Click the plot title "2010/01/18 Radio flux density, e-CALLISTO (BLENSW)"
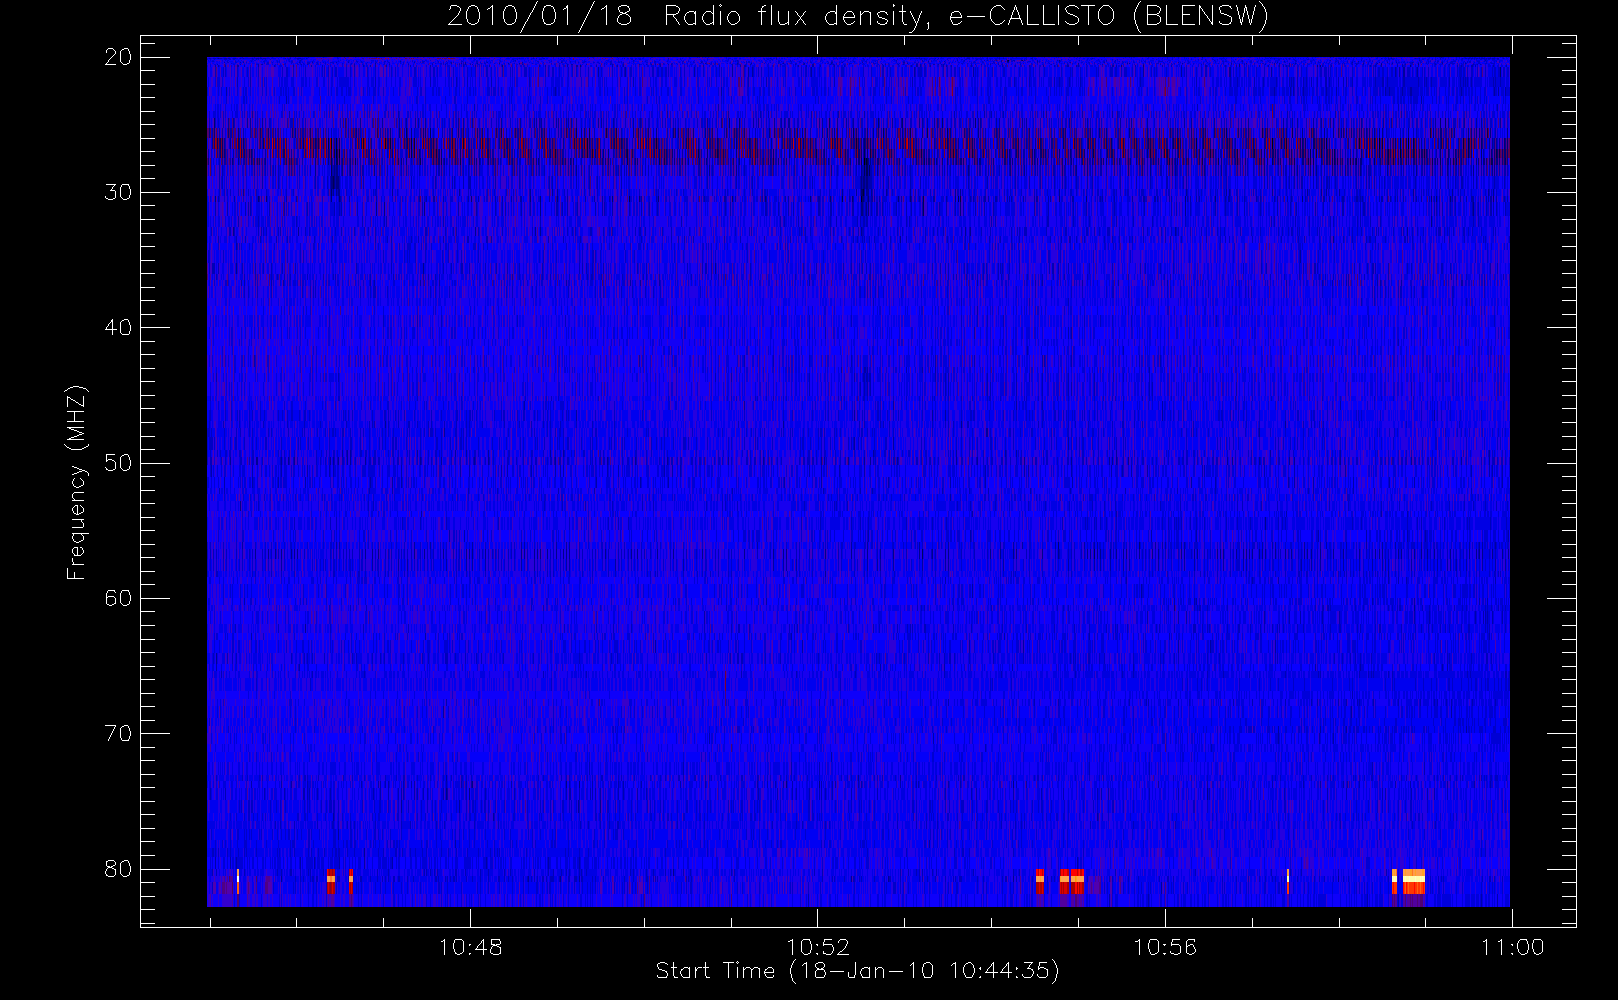This screenshot has width=1618, height=1000. (x=858, y=17)
